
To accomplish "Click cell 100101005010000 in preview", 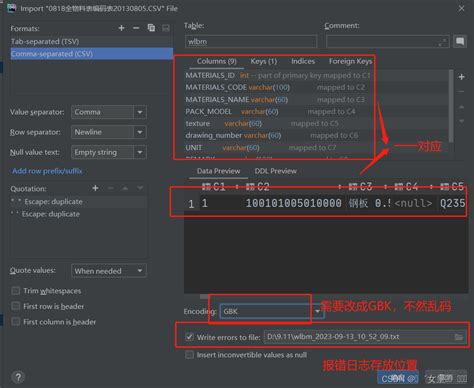I will 294,203.
